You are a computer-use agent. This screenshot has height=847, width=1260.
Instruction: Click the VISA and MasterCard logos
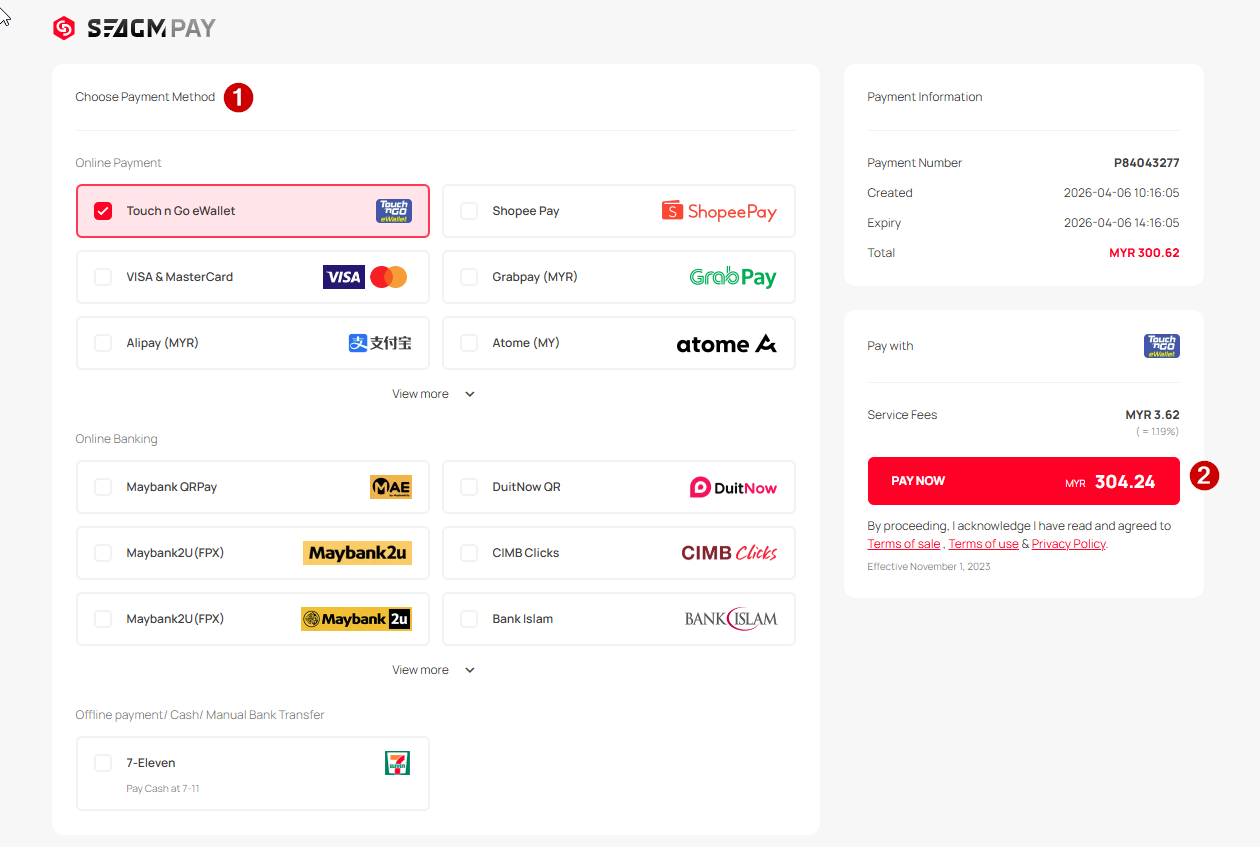pos(365,277)
